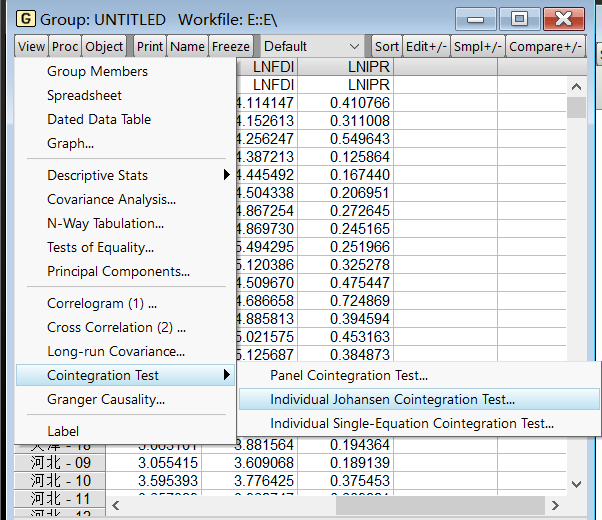Choose Covariance Analysis menu entry
The height and width of the screenshot is (520, 602).
[111, 200]
